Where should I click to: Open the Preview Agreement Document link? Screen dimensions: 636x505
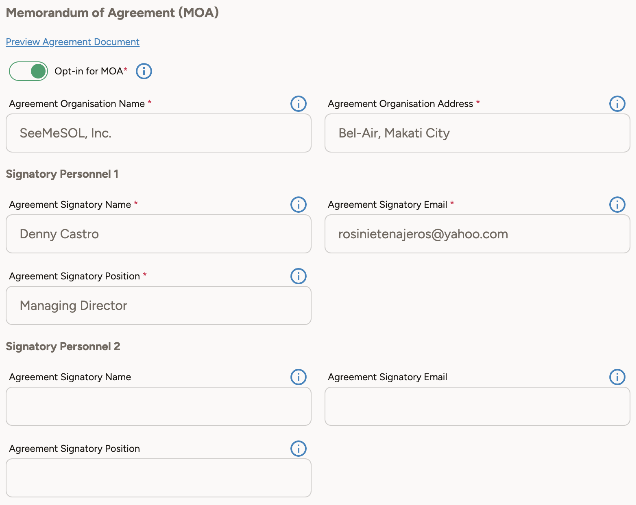73,42
